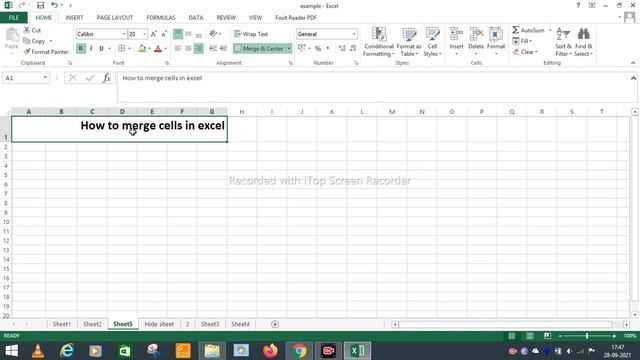This screenshot has width=640, height=360.
Task: Open Find & Select binoculars
Action: tap(583, 42)
